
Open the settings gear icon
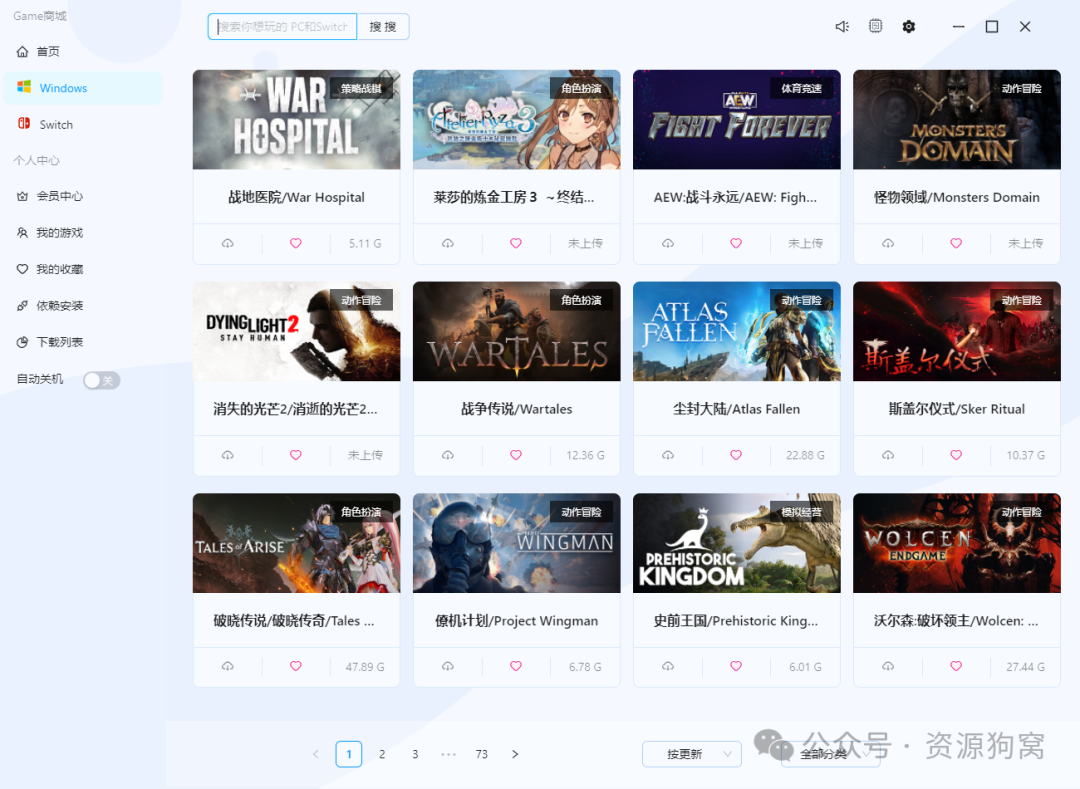[x=908, y=27]
